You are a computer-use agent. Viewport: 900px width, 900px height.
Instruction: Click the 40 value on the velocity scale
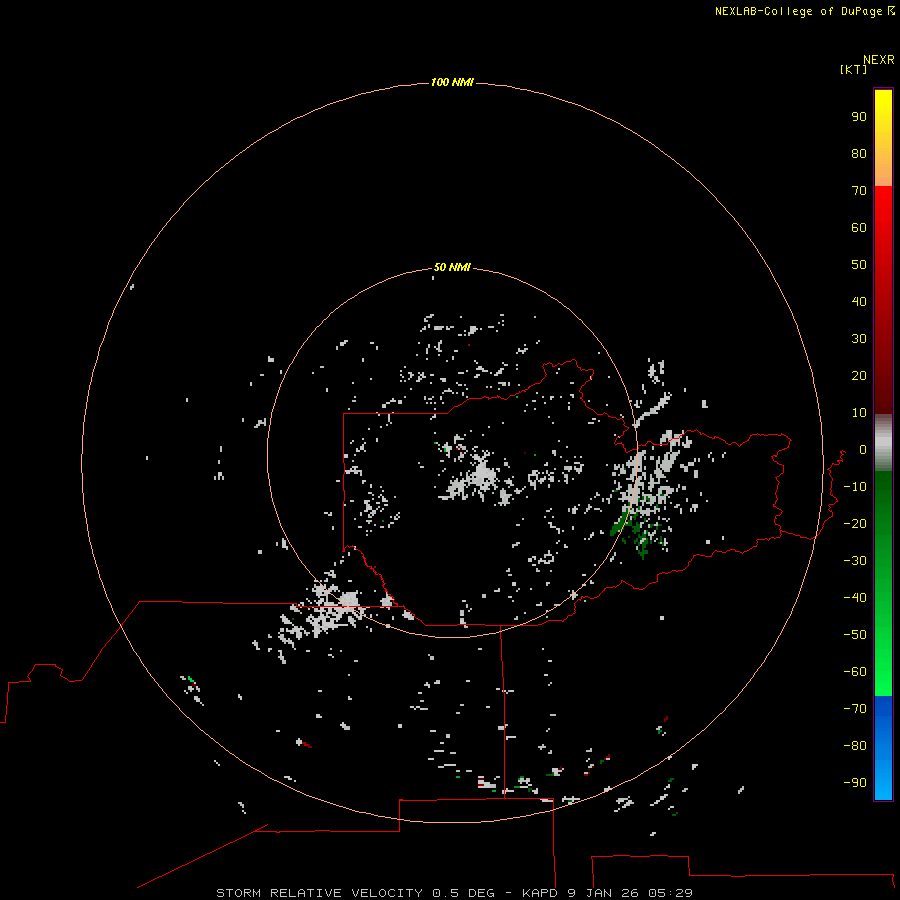pyautogui.click(x=859, y=301)
